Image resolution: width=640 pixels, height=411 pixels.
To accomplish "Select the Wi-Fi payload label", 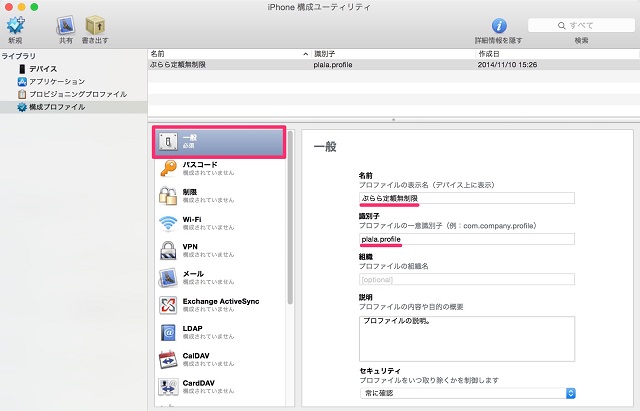I will click(192, 219).
